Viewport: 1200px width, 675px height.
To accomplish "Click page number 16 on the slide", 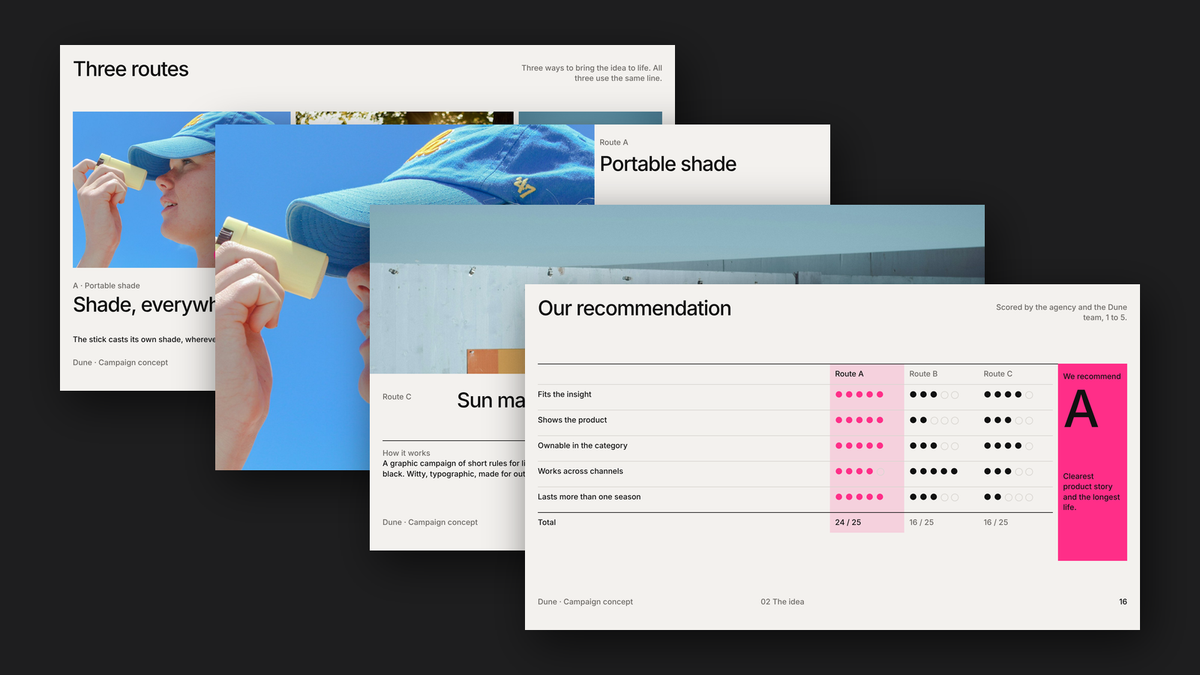I will 1123,602.
